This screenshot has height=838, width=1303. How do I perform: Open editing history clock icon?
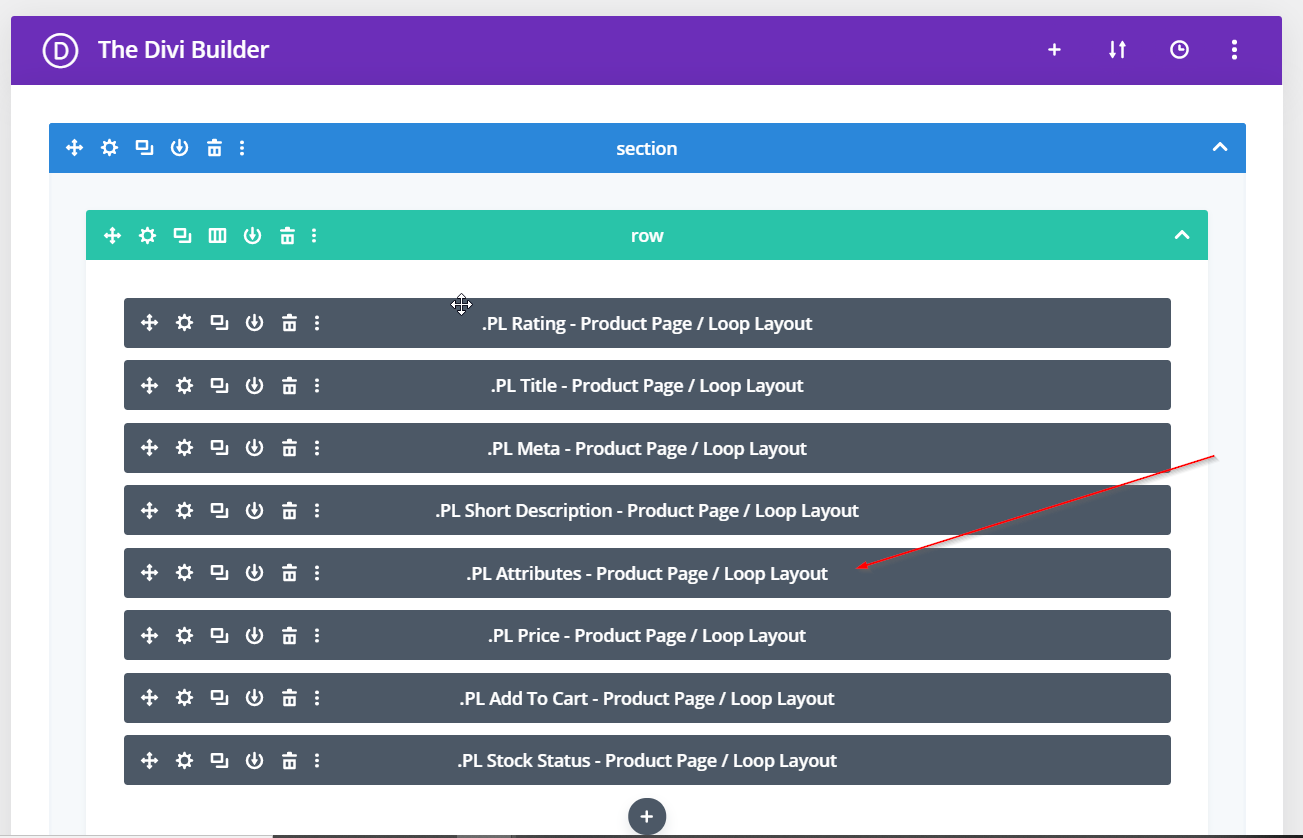click(1179, 50)
